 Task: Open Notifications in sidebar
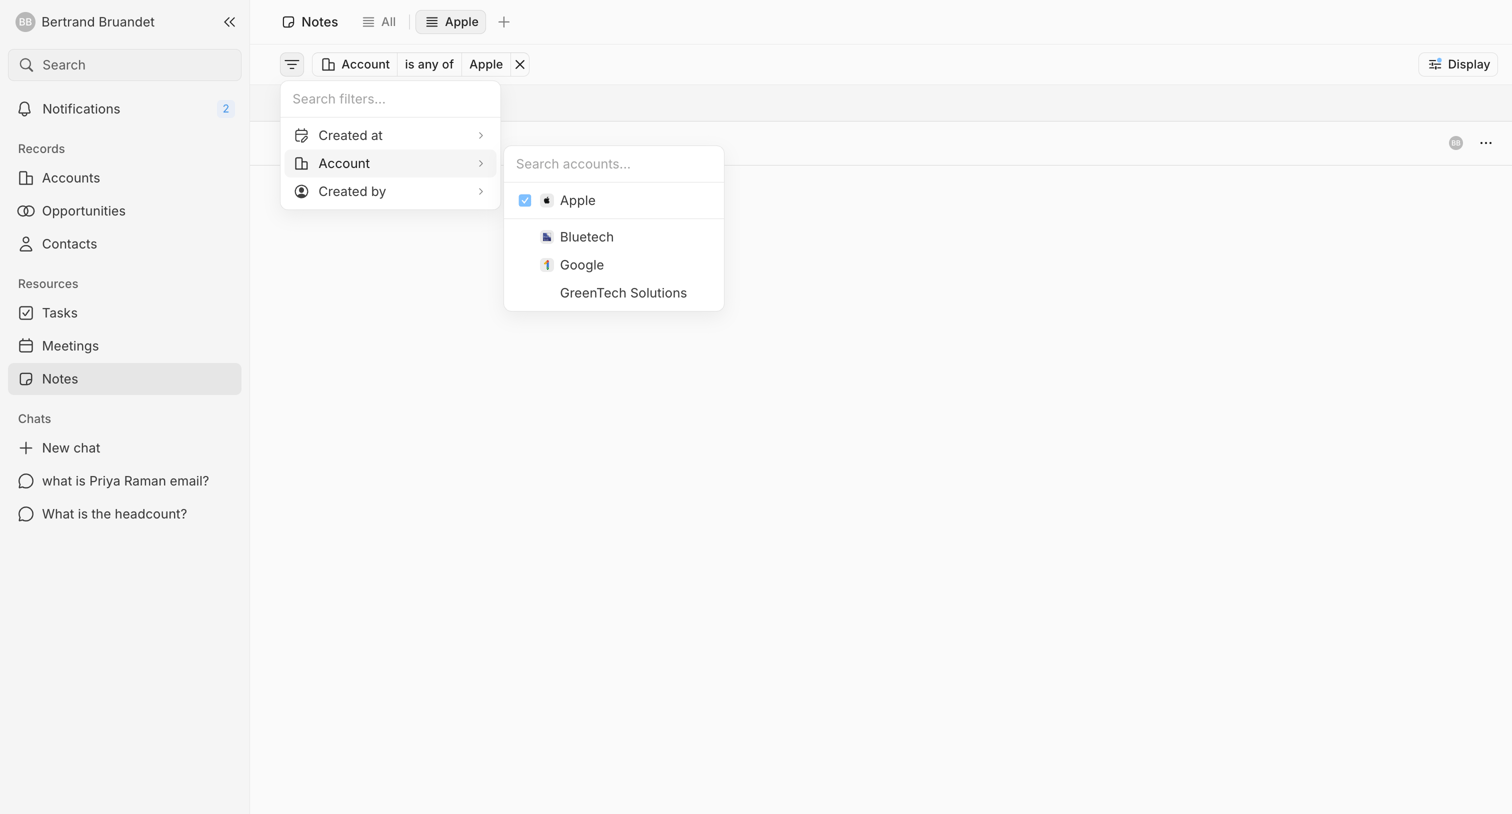pyautogui.click(x=125, y=109)
